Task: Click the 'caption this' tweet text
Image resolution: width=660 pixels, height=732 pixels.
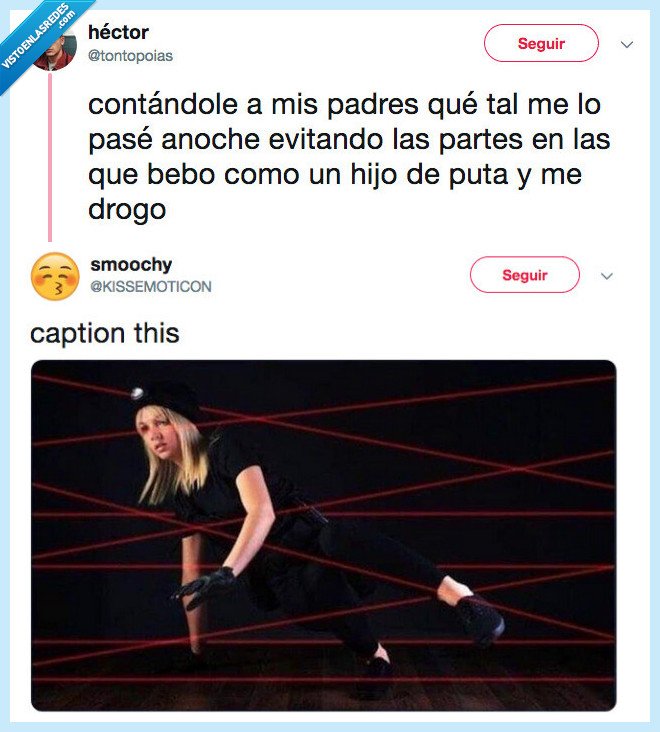Action: (105, 333)
